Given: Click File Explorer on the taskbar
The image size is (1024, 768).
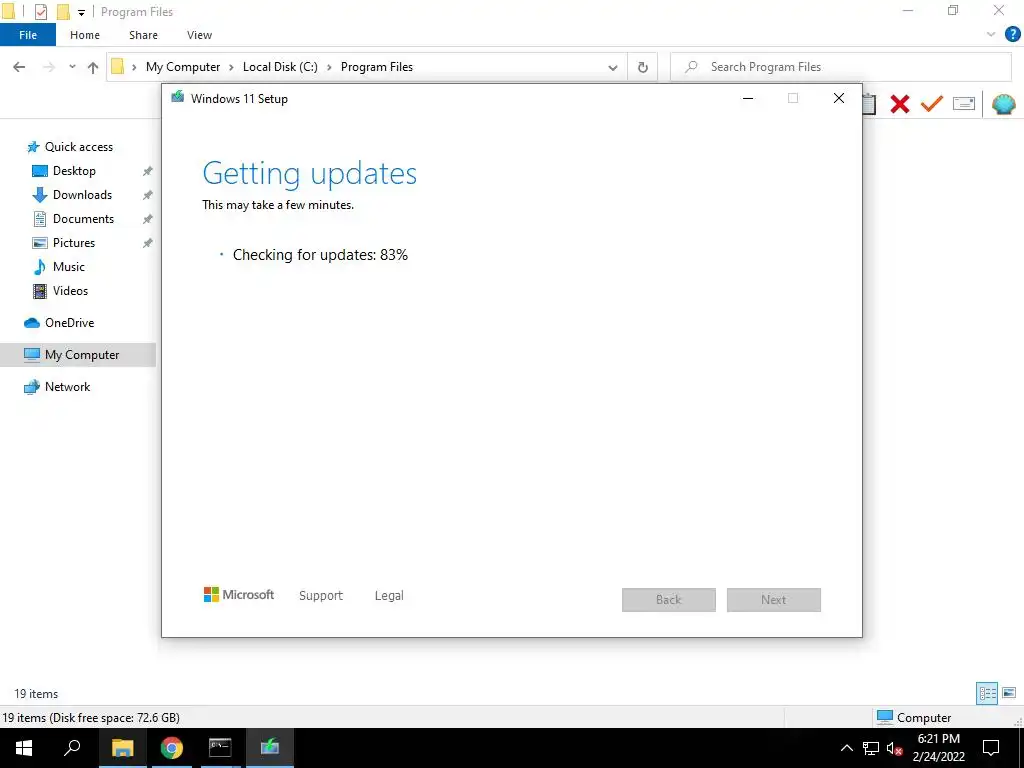Looking at the screenshot, I should tap(122, 748).
